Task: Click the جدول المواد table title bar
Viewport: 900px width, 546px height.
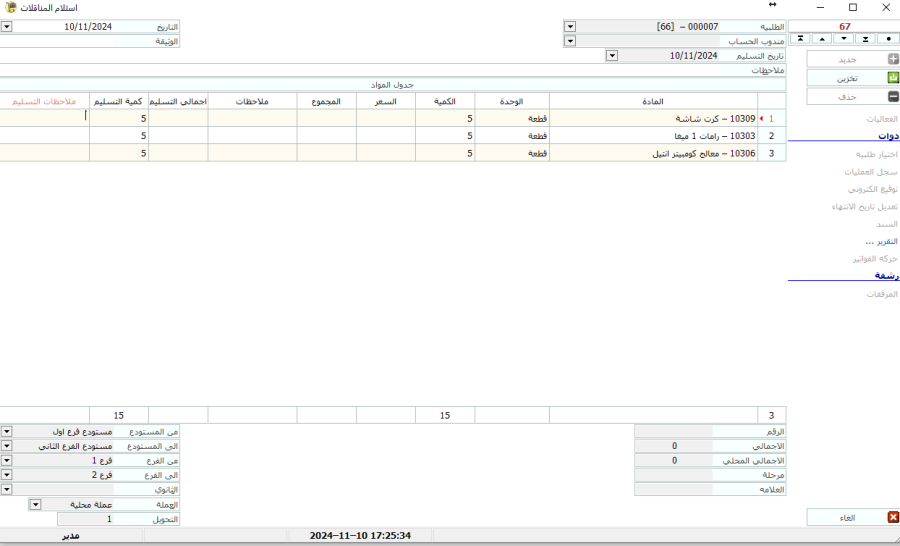Action: pyautogui.click(x=393, y=84)
